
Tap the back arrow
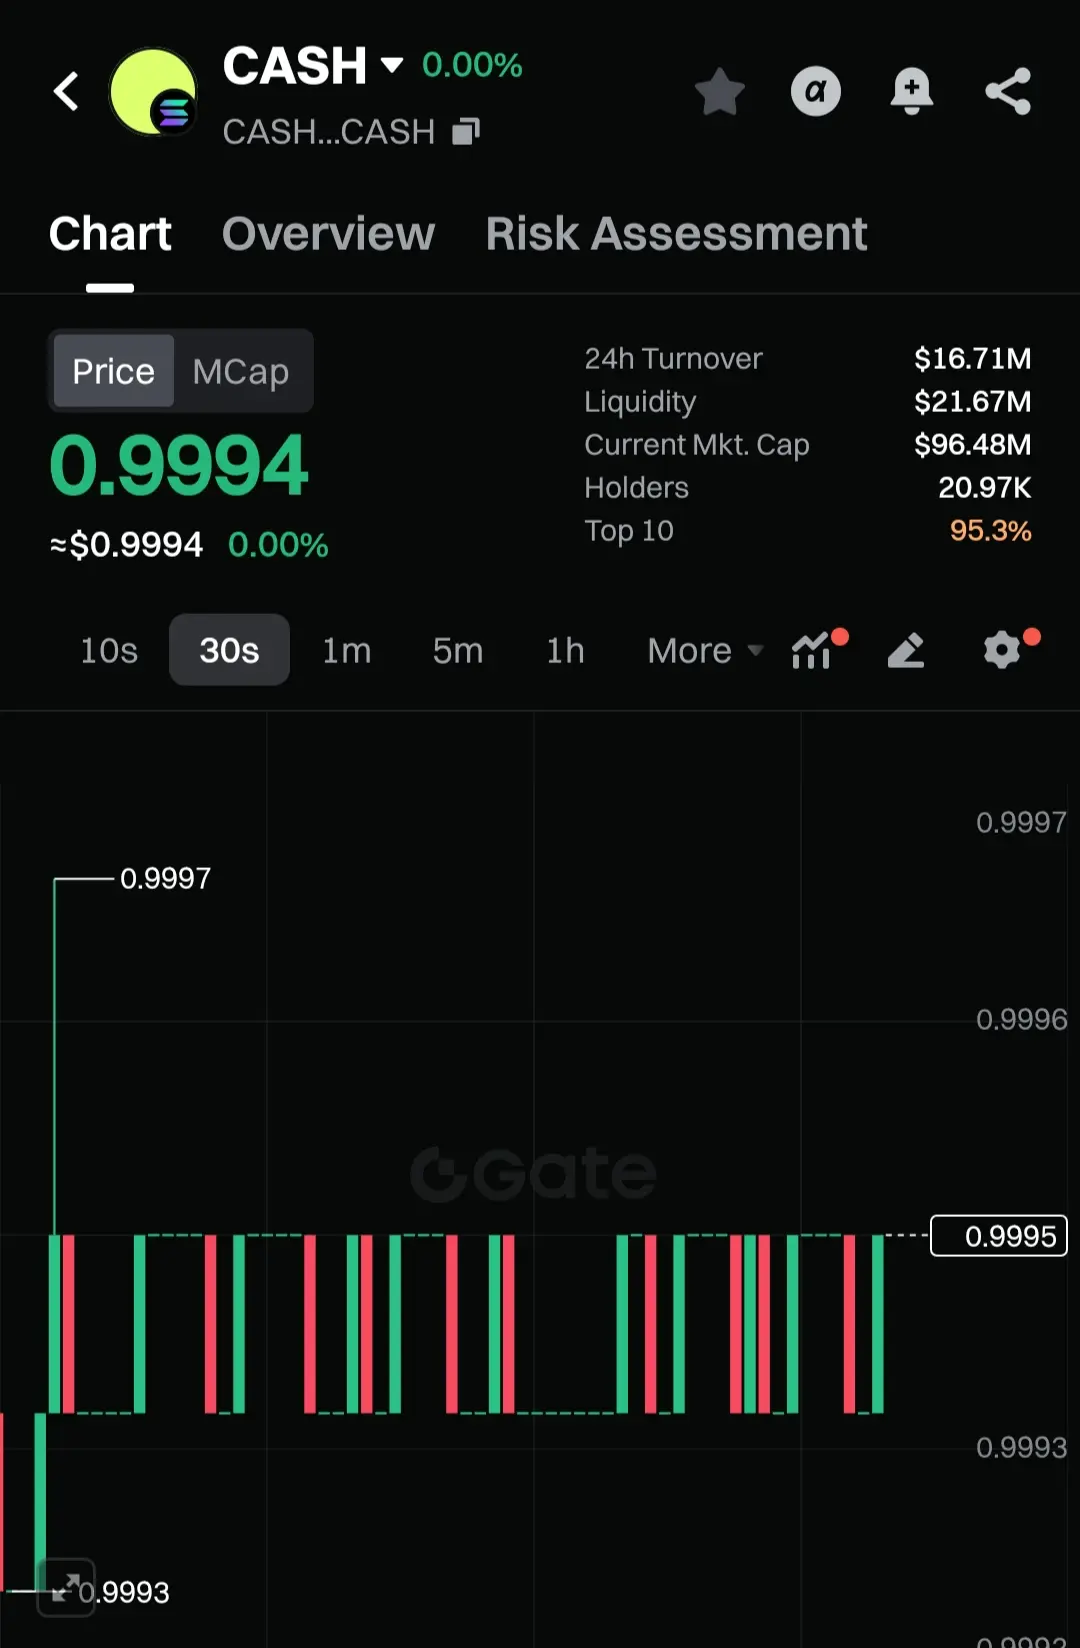66,91
